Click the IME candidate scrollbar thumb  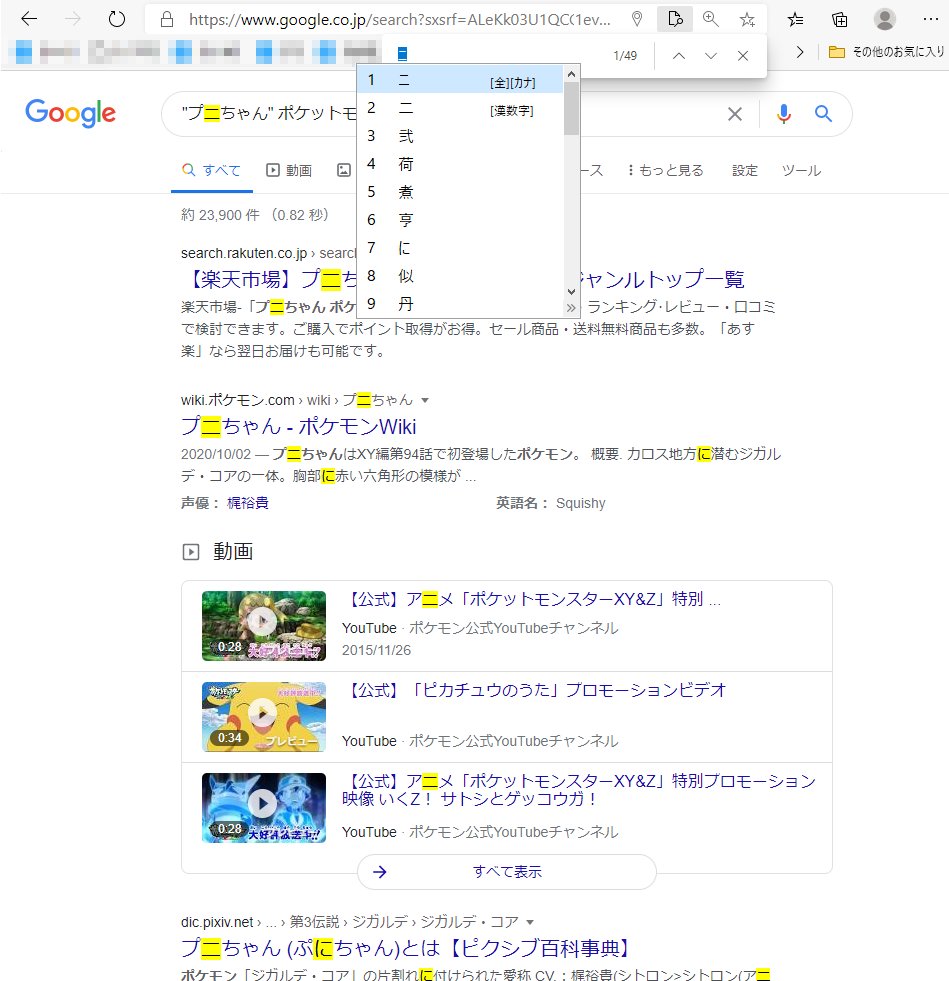pyautogui.click(x=571, y=108)
